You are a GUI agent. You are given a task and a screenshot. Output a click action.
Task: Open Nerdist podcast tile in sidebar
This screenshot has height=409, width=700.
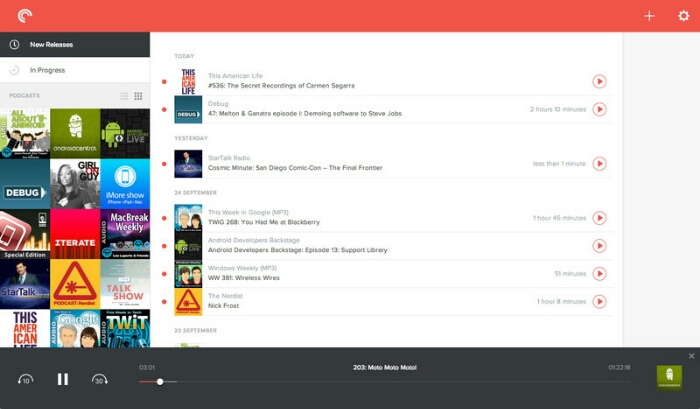pyautogui.click(x=75, y=284)
